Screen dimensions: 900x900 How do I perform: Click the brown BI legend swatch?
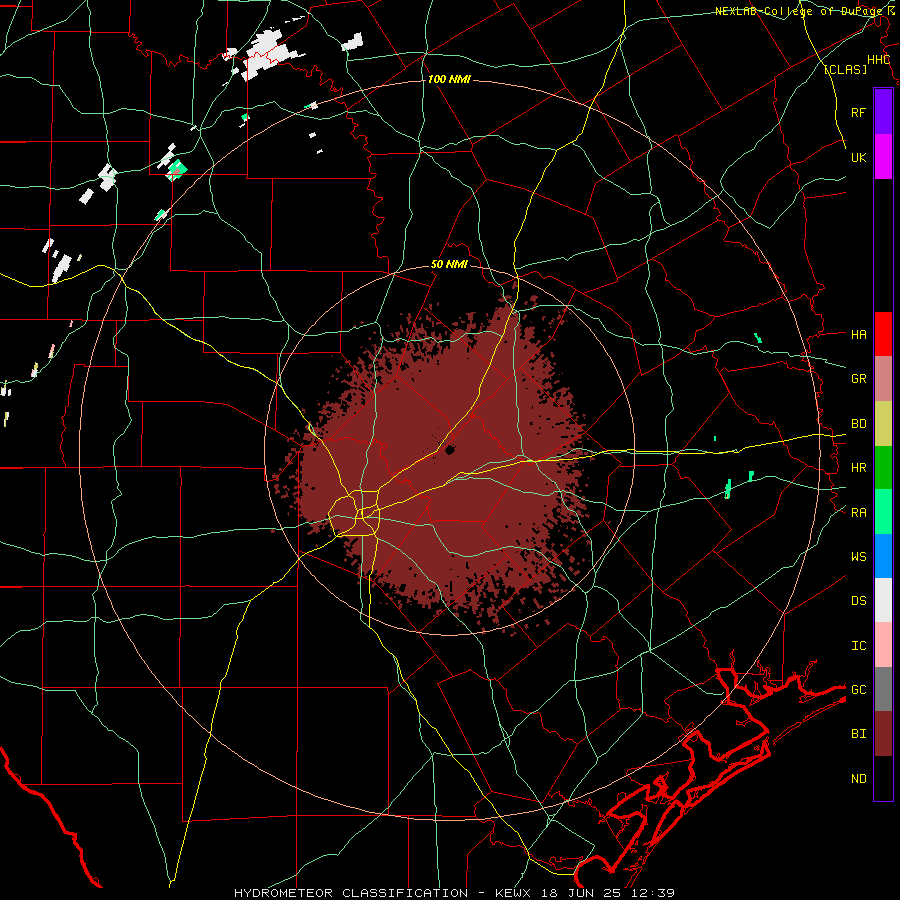pos(883,734)
